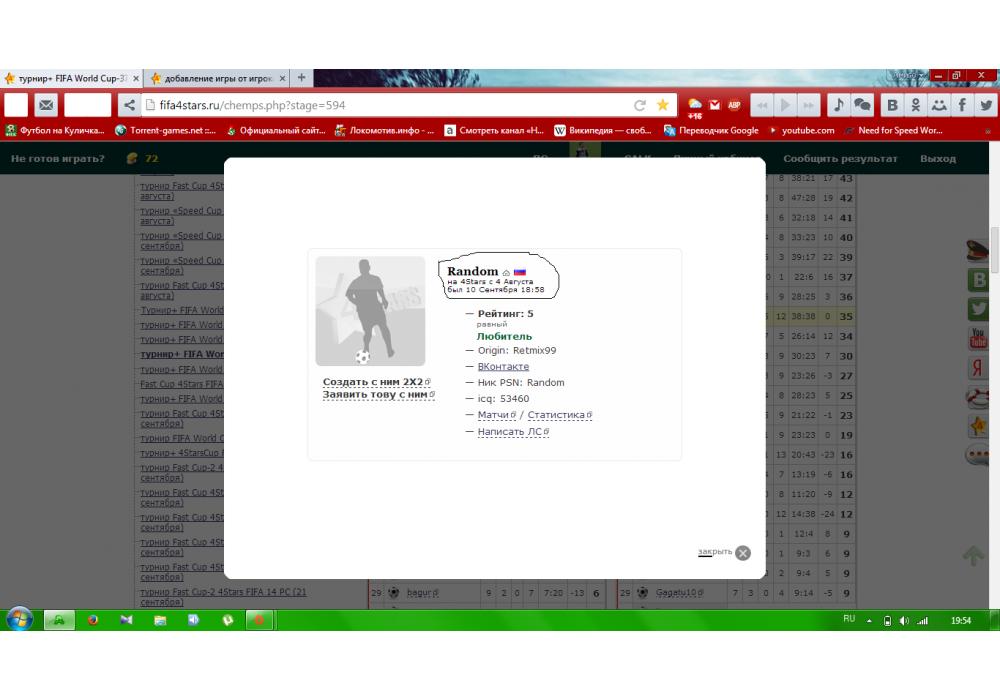This screenshot has width=1000, height=700.
Task: Open the mail envelope toolbar icon
Action: pos(46,105)
